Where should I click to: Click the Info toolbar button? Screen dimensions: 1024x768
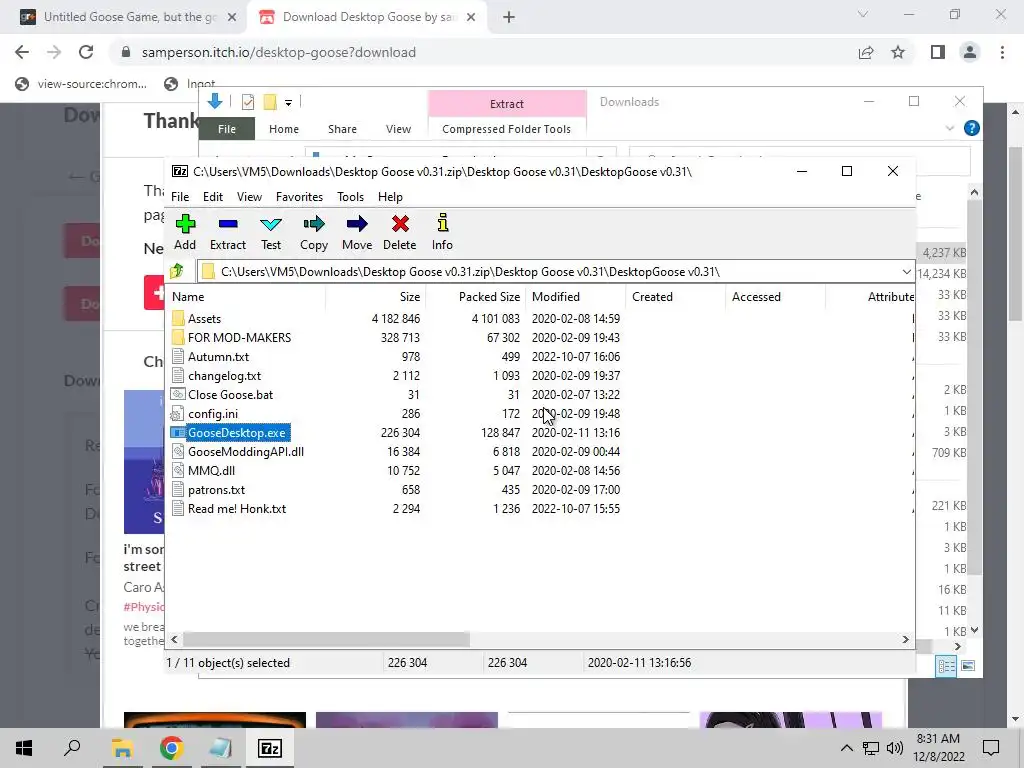point(442,232)
